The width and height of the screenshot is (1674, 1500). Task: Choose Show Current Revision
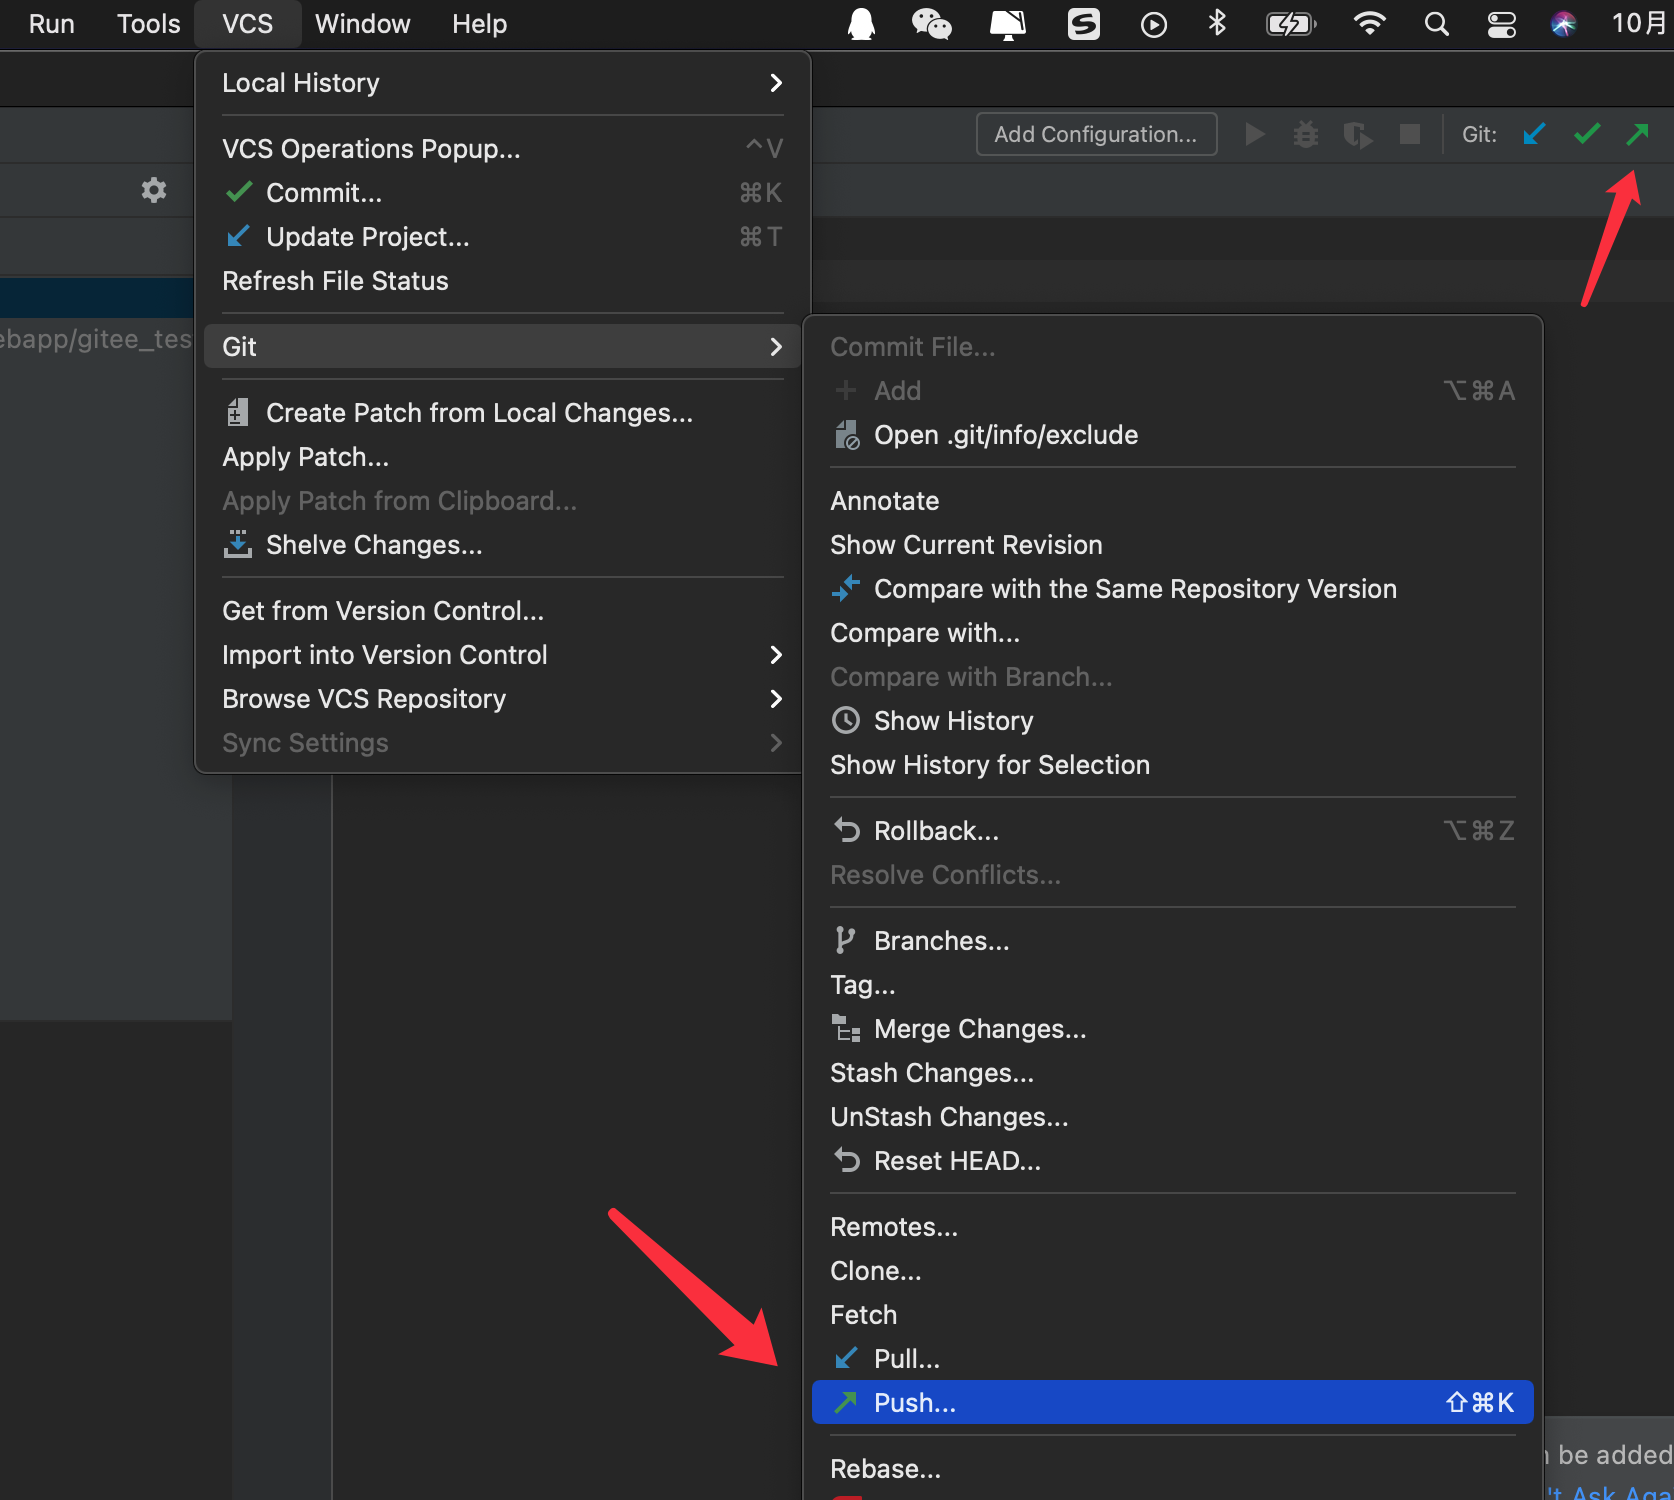(1172, 545)
